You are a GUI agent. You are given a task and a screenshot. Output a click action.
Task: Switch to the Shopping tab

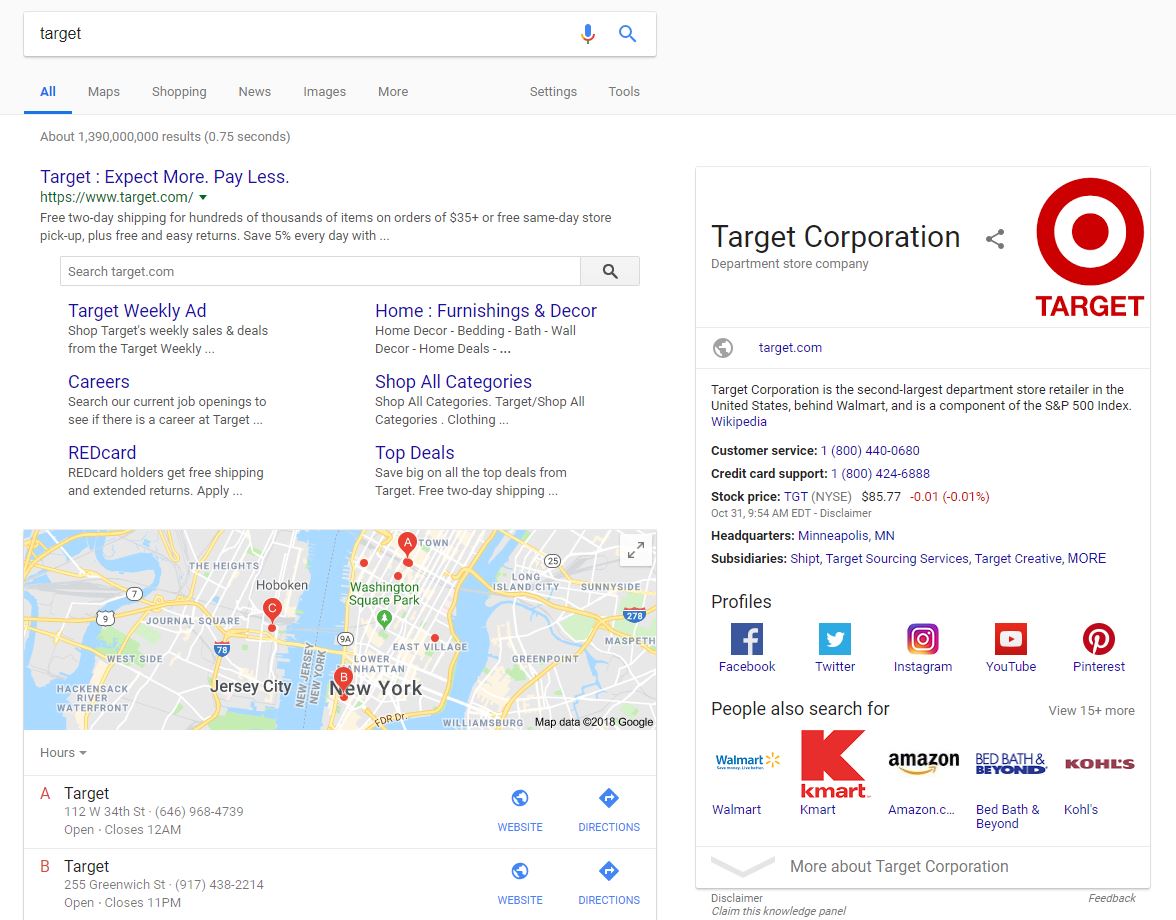(x=179, y=91)
